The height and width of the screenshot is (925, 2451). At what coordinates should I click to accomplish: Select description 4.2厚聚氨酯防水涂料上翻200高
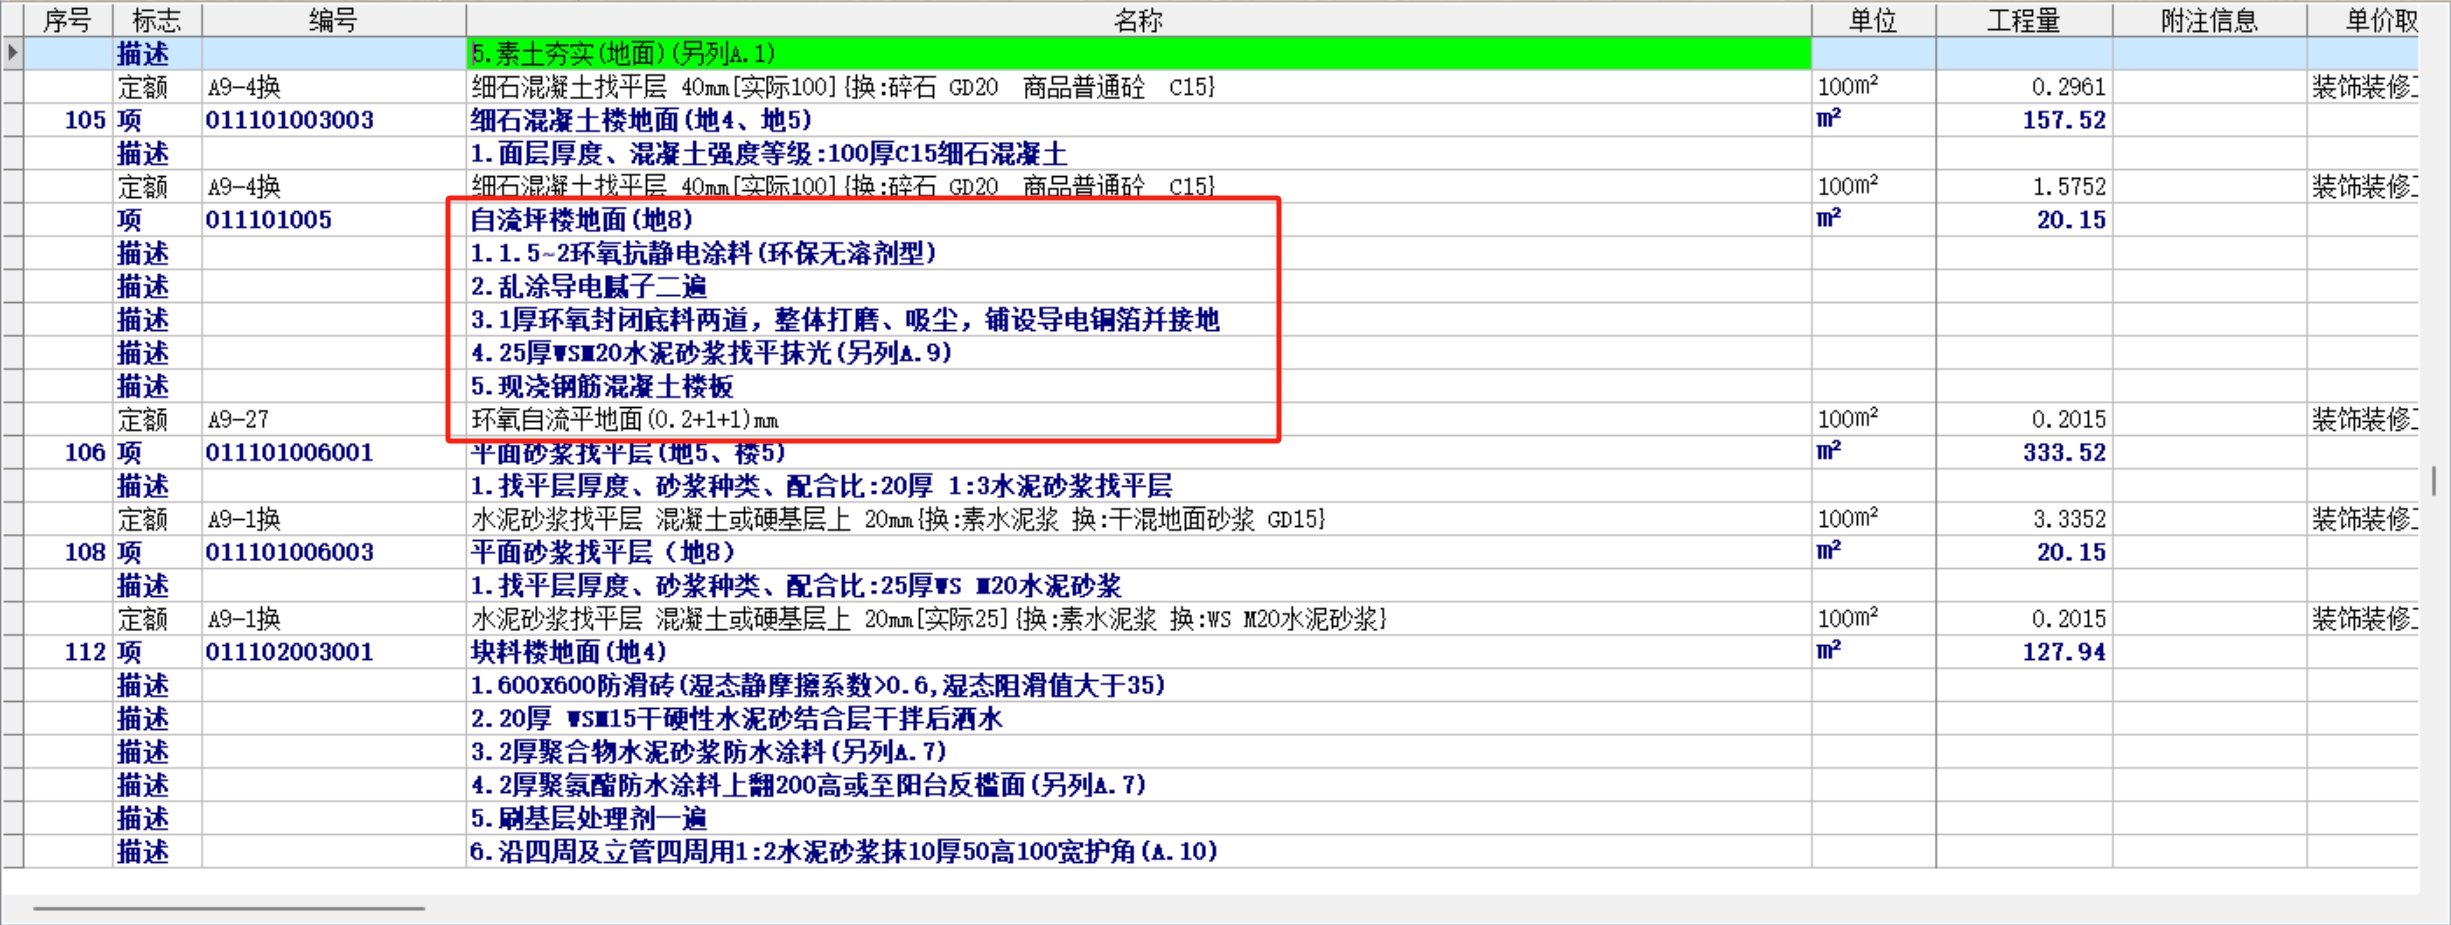tap(808, 785)
